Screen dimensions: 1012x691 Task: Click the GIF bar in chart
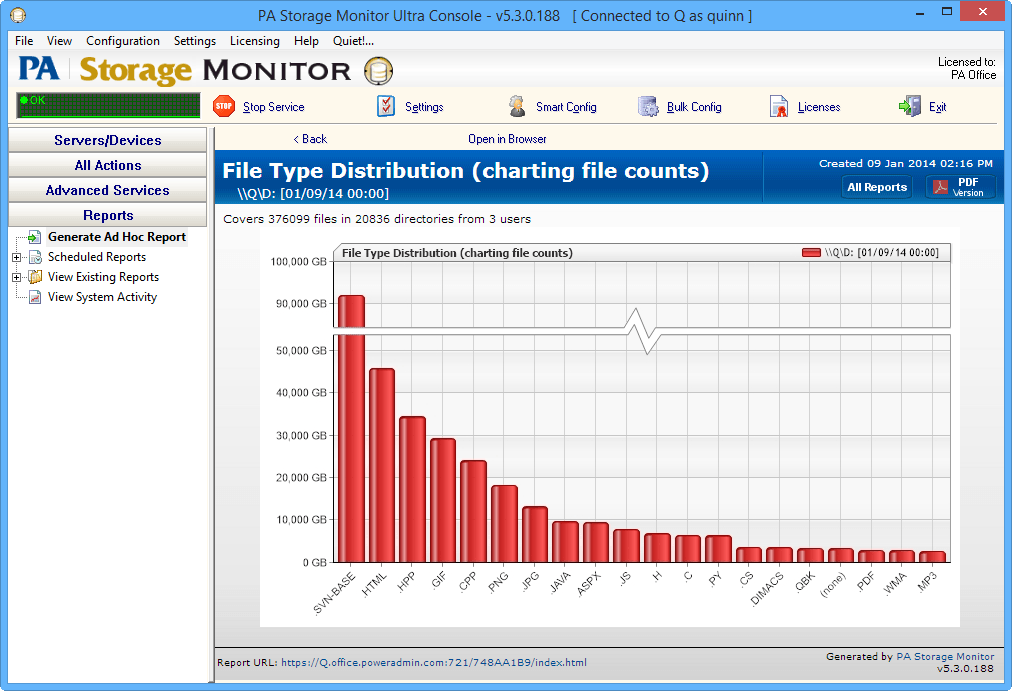[x=443, y=500]
